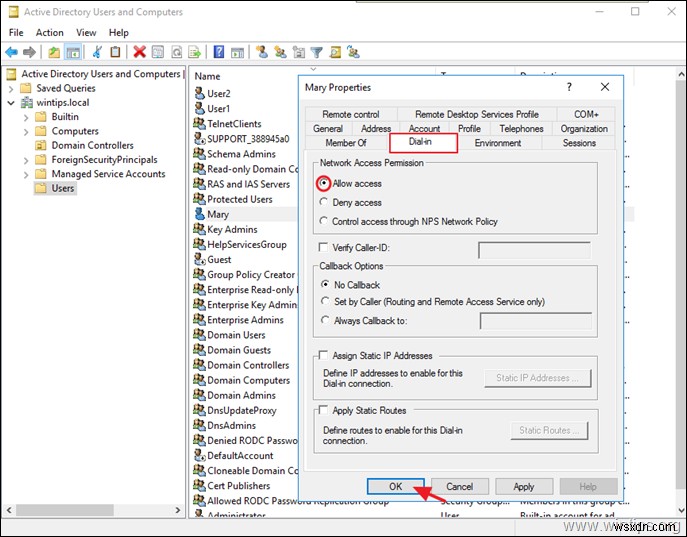Expand the Builtin container
Viewport: 687px width, 537px height.
pyautogui.click(x=26, y=117)
